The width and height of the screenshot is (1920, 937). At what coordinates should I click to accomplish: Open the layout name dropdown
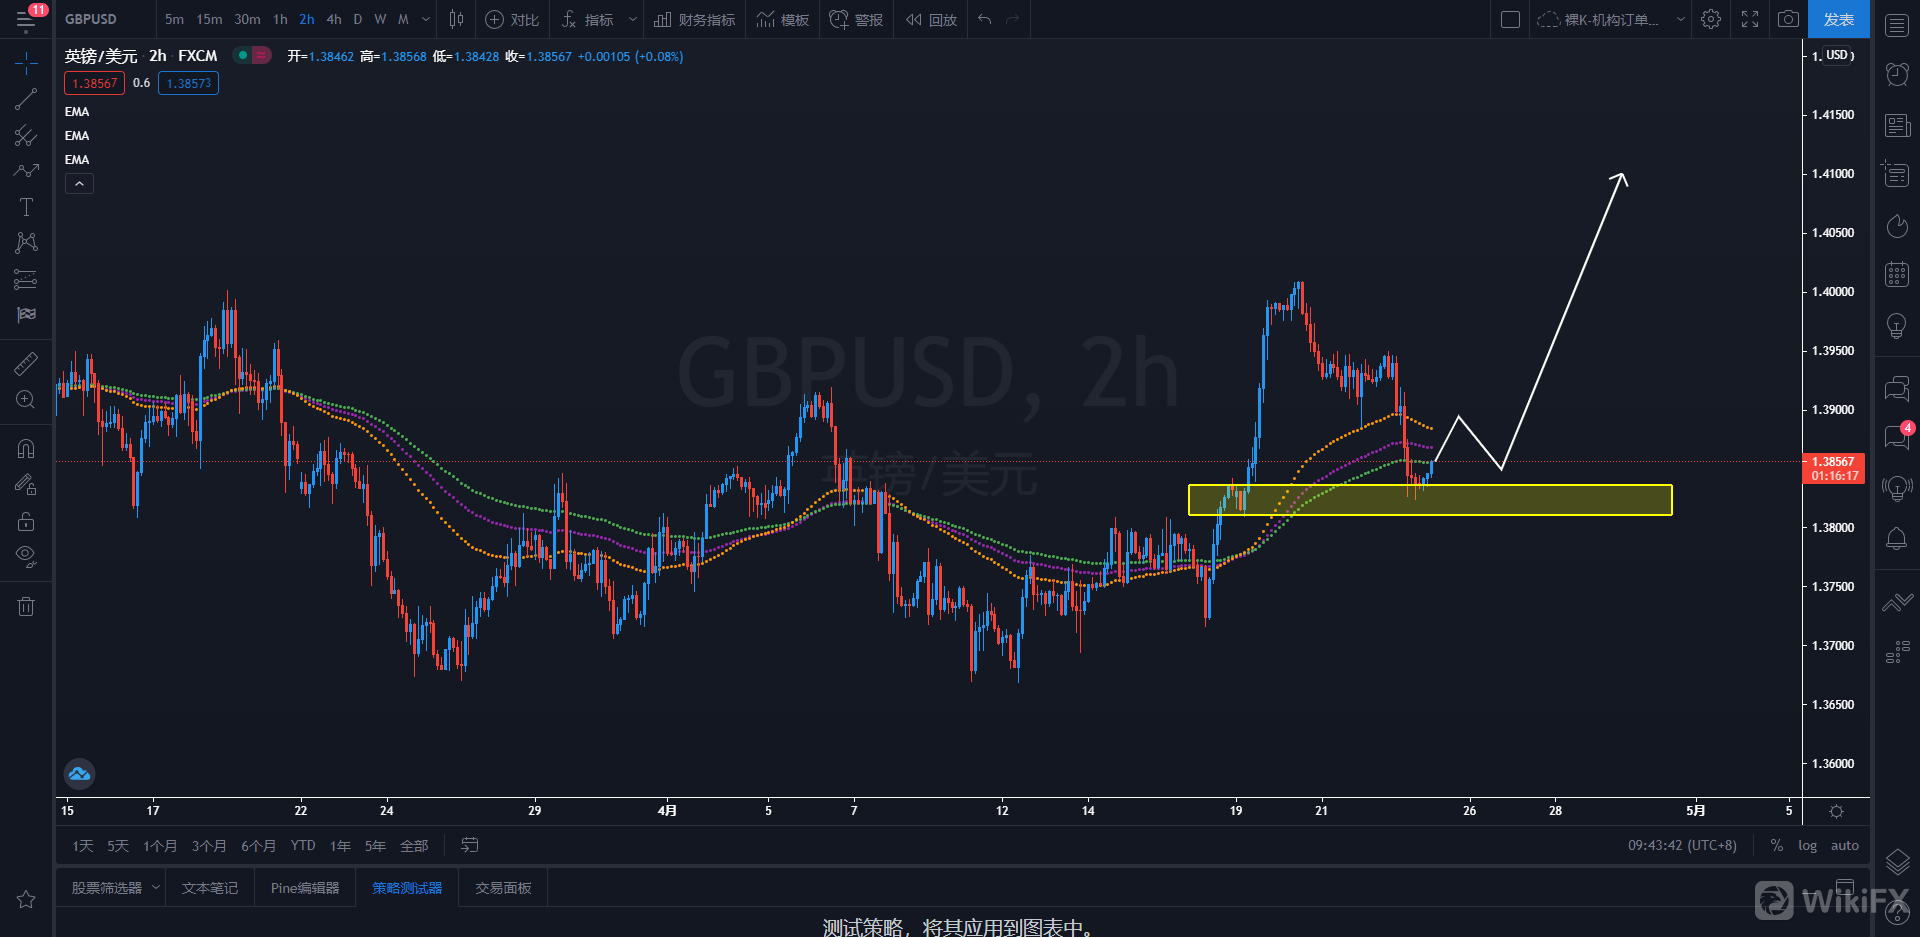point(1680,19)
